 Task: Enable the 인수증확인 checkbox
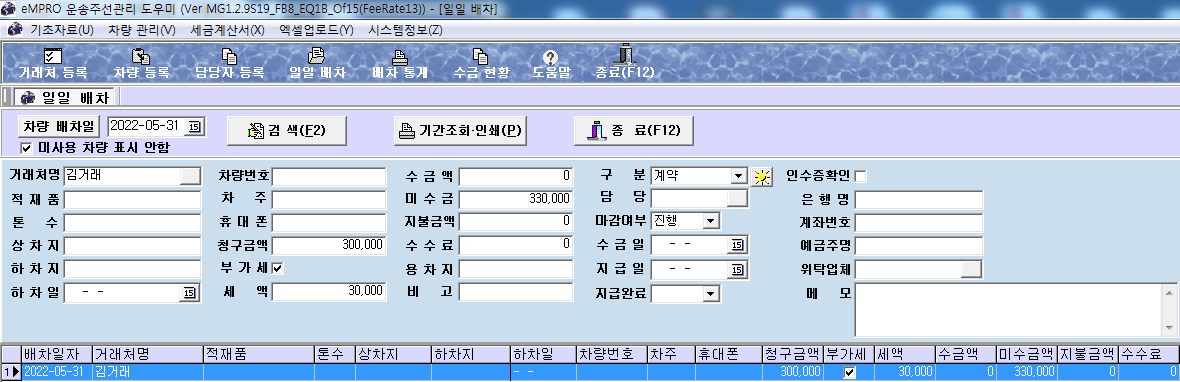coord(860,176)
